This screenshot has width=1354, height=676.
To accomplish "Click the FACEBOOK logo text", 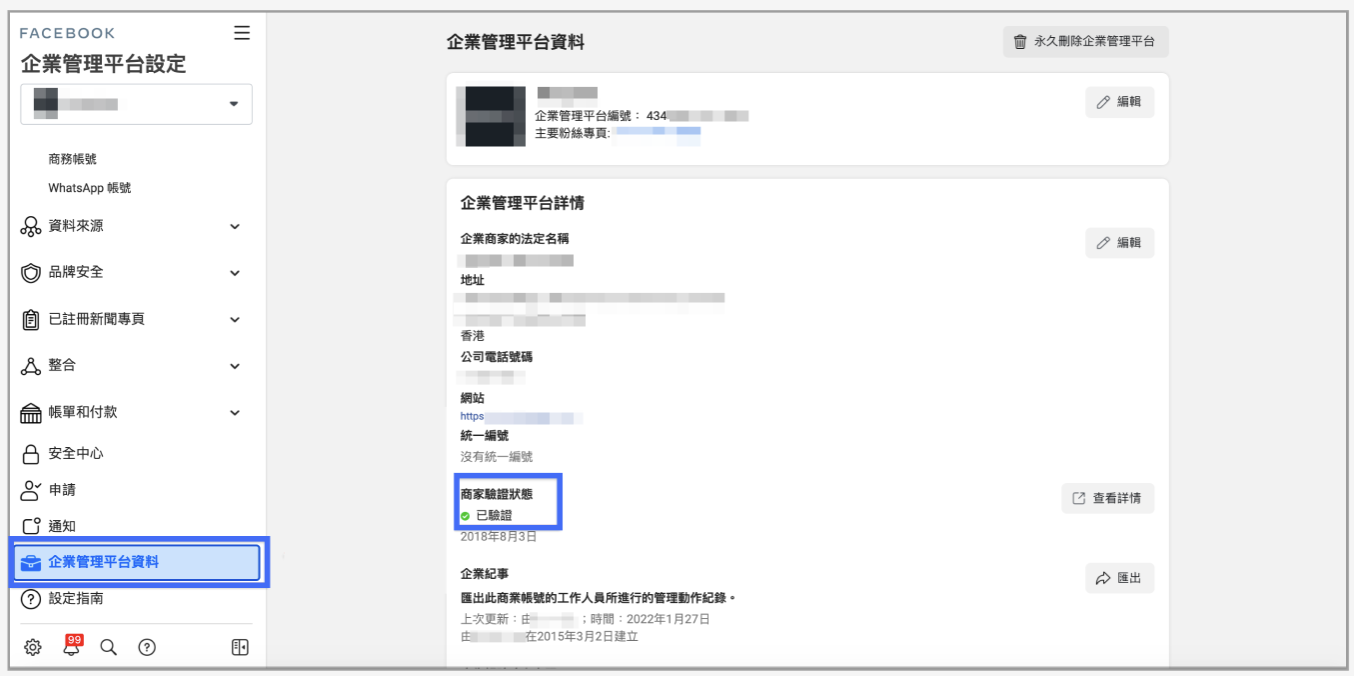I will (67, 33).
